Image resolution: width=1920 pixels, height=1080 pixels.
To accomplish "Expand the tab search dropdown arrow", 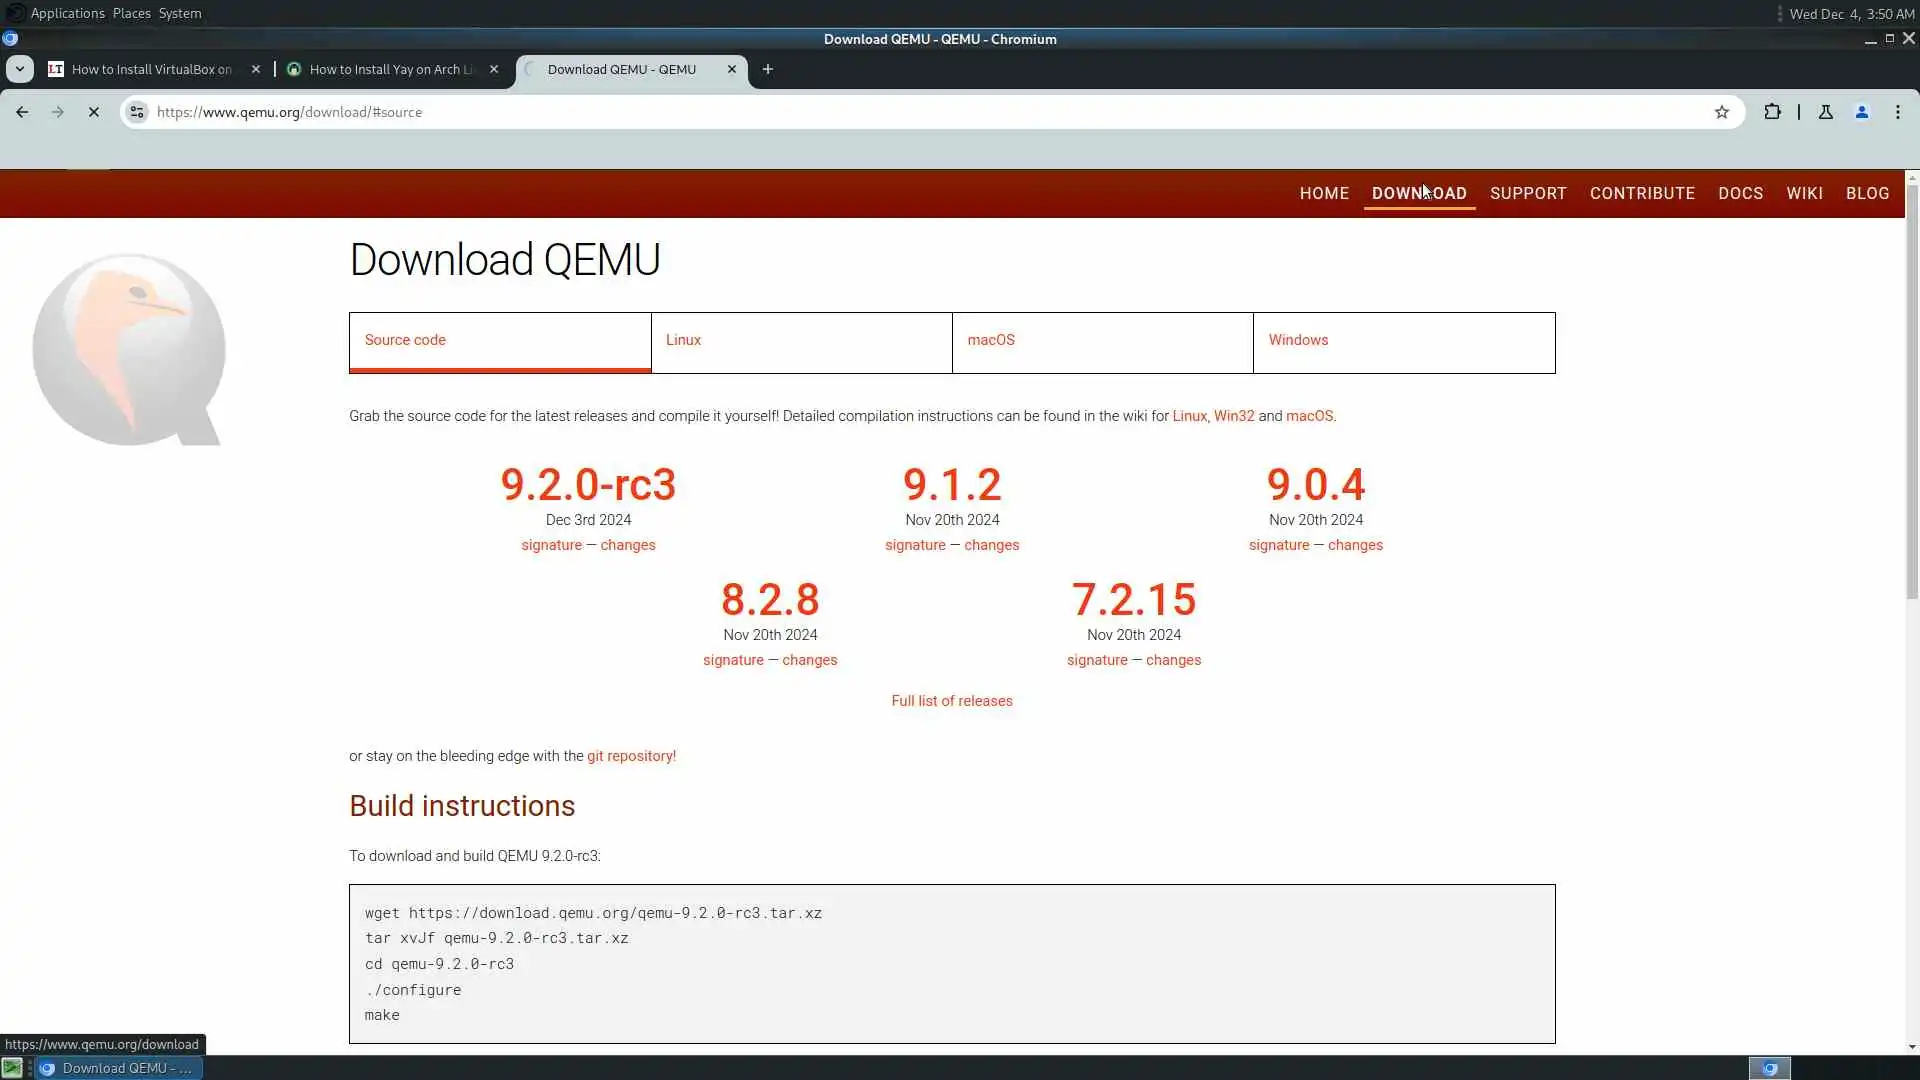I will (20, 69).
